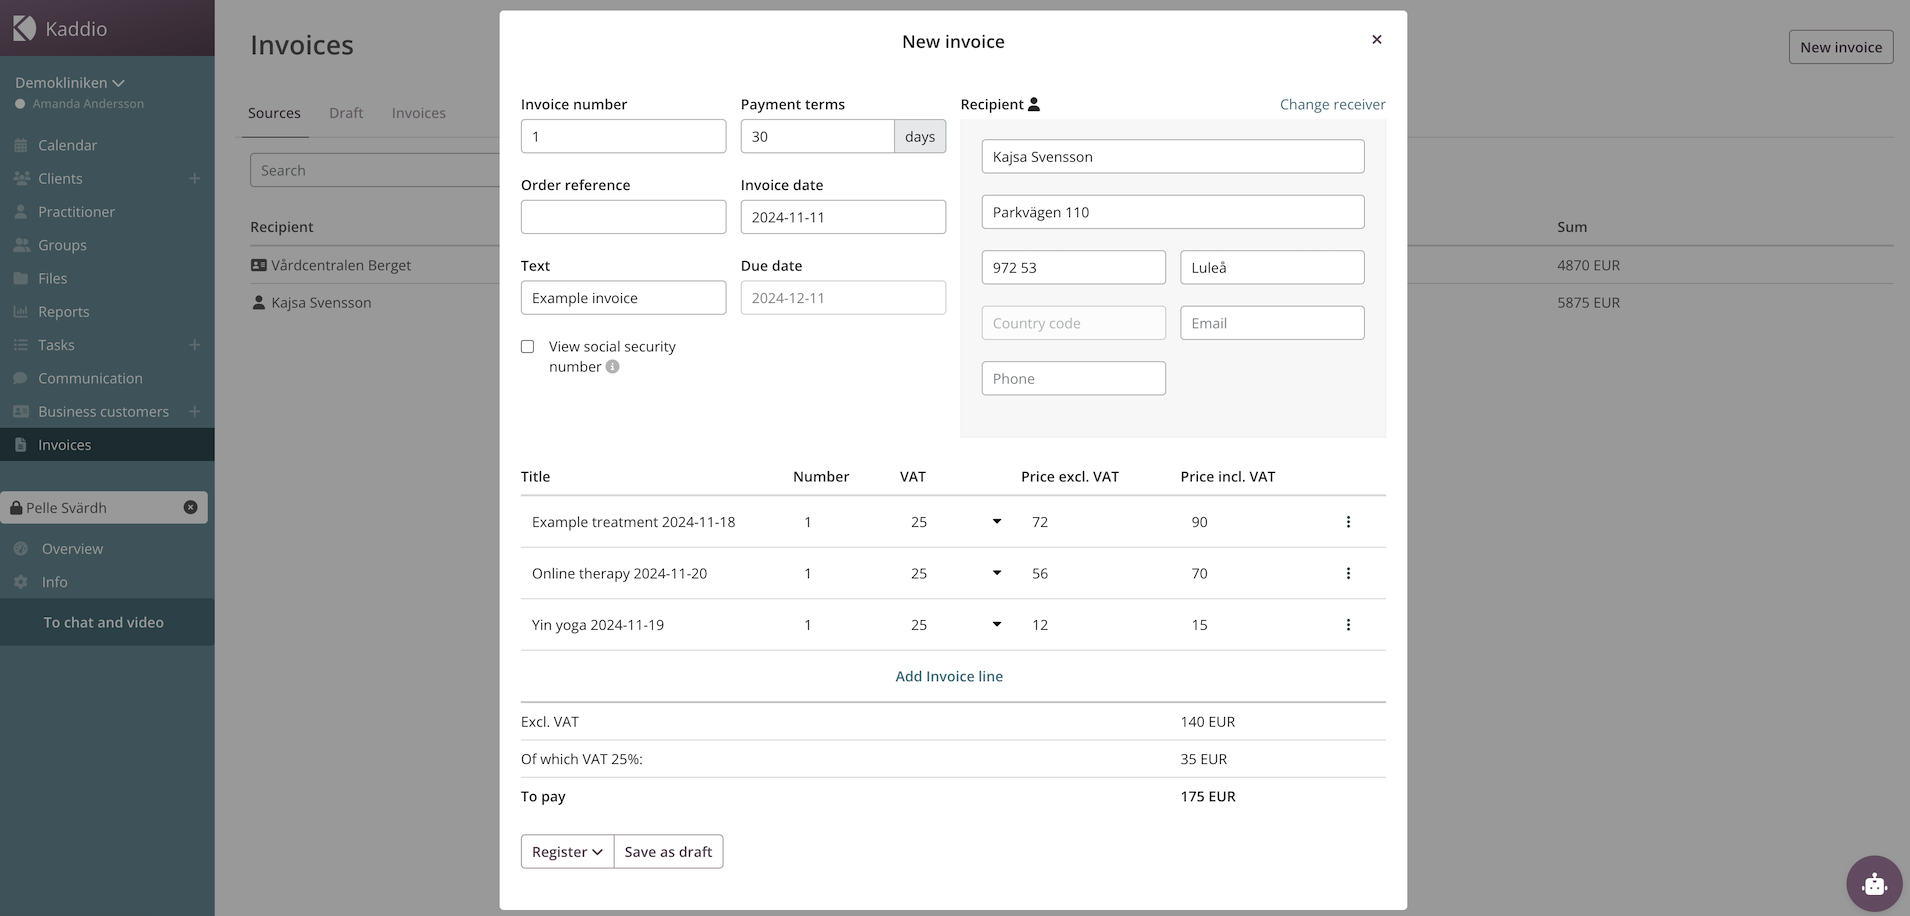Open options menu for Yin yoga line

click(1348, 625)
